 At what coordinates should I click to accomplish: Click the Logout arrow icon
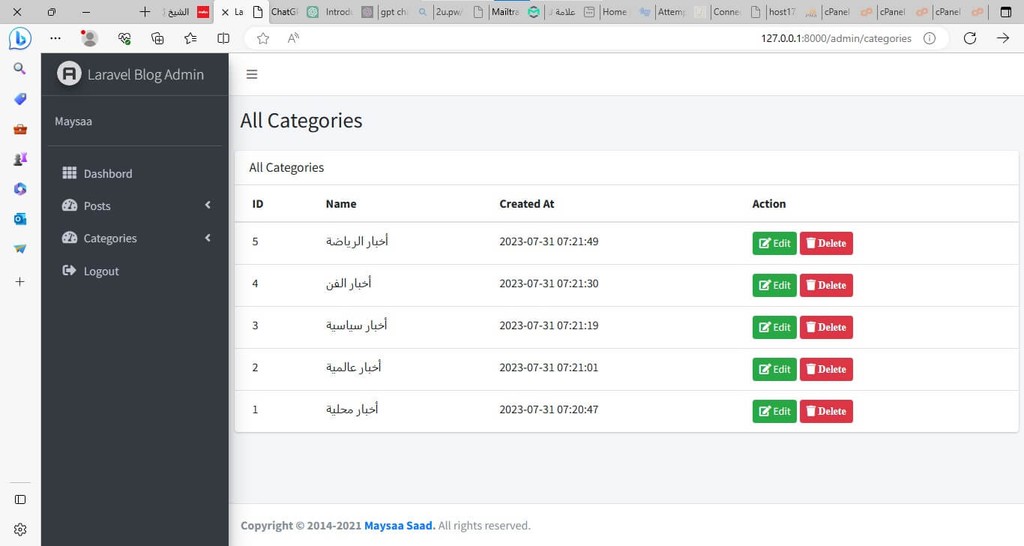tap(69, 270)
